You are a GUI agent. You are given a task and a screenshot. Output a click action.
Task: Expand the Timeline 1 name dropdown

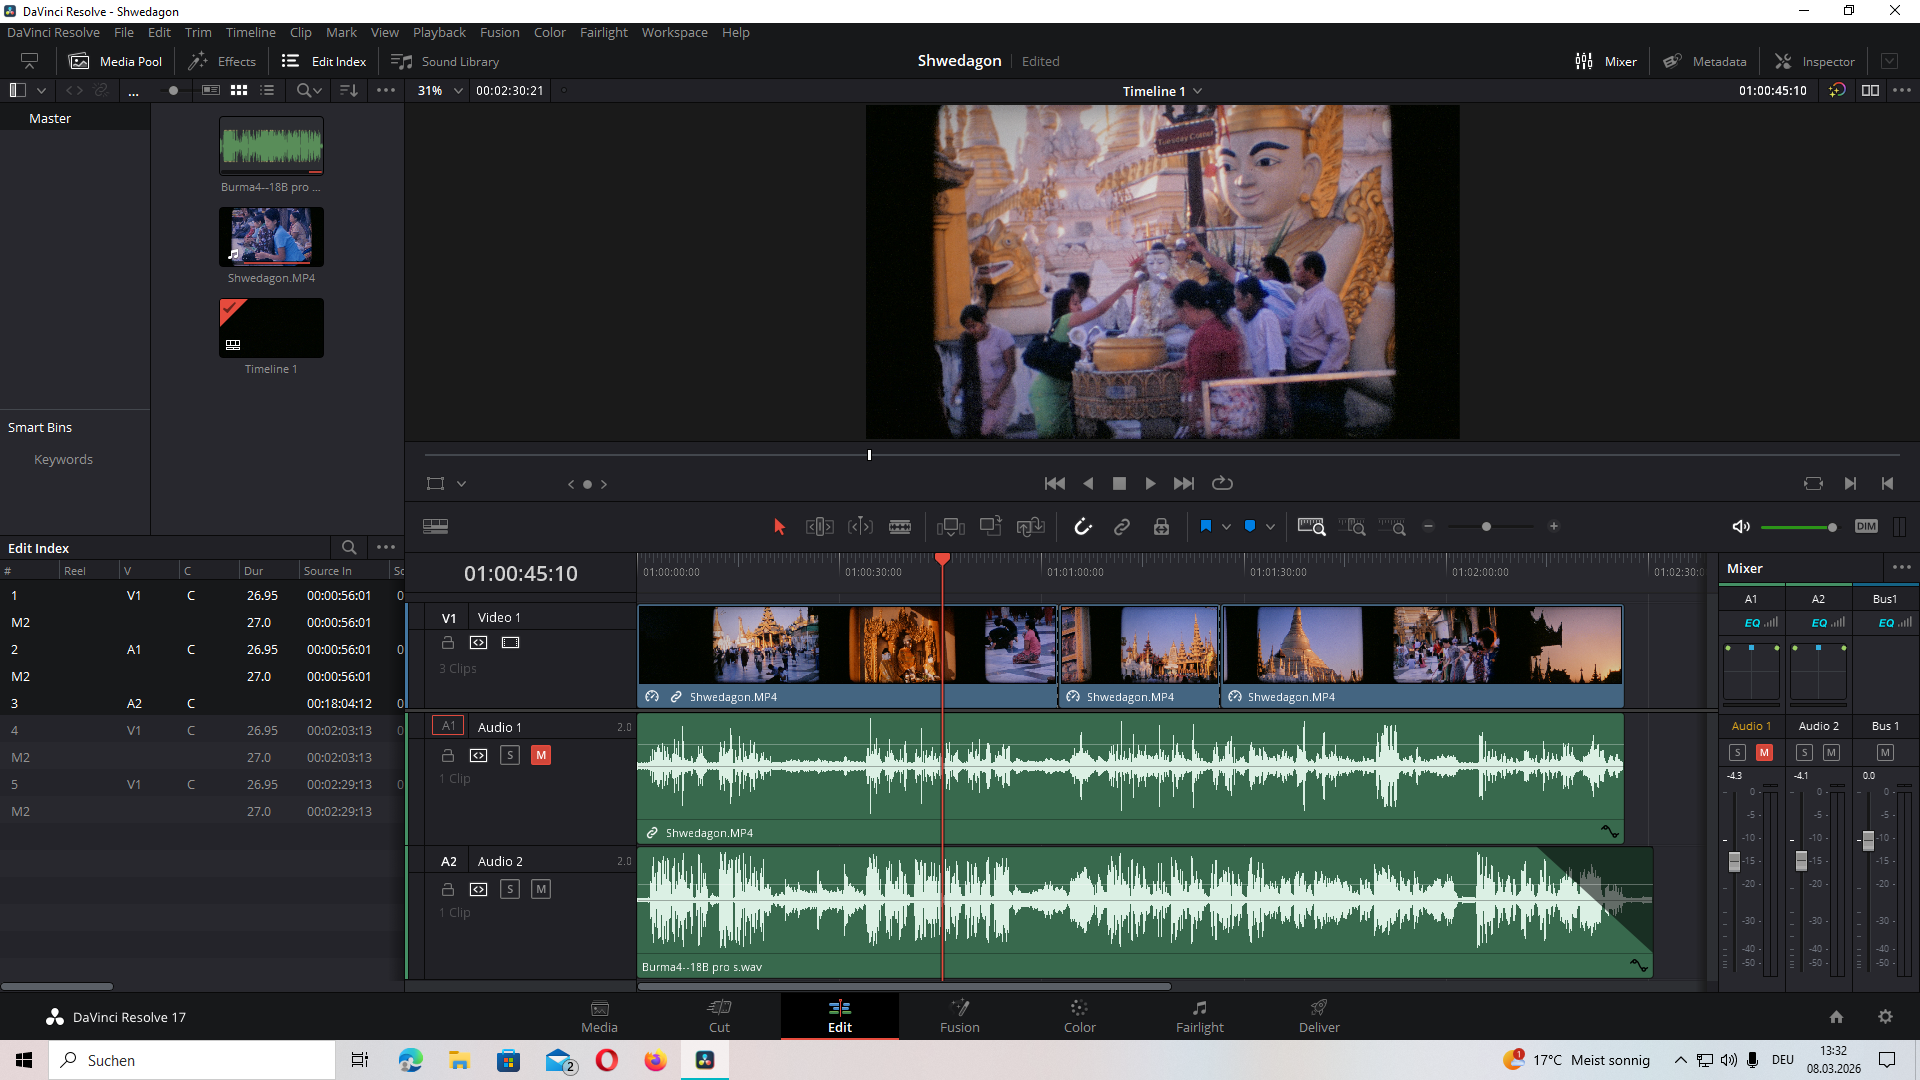tap(1197, 91)
